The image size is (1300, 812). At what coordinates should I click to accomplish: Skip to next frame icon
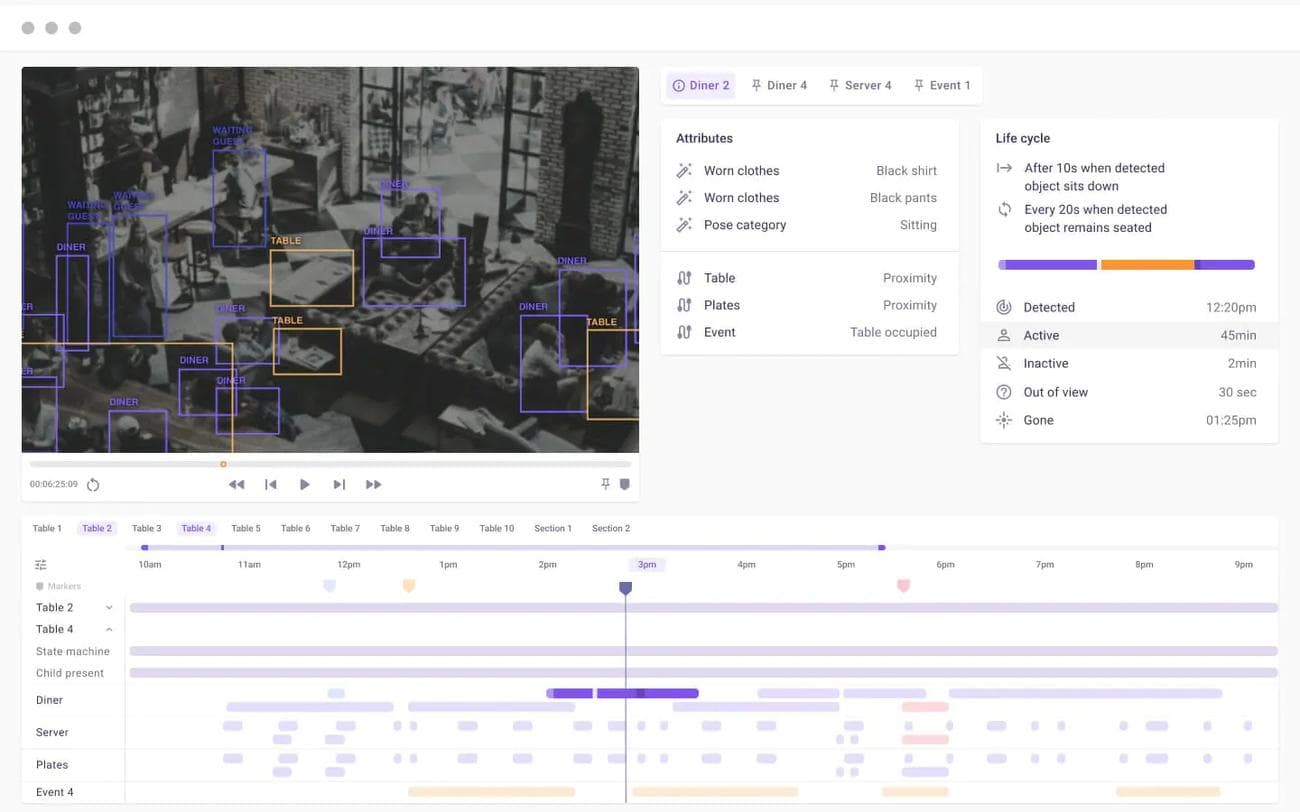339,485
